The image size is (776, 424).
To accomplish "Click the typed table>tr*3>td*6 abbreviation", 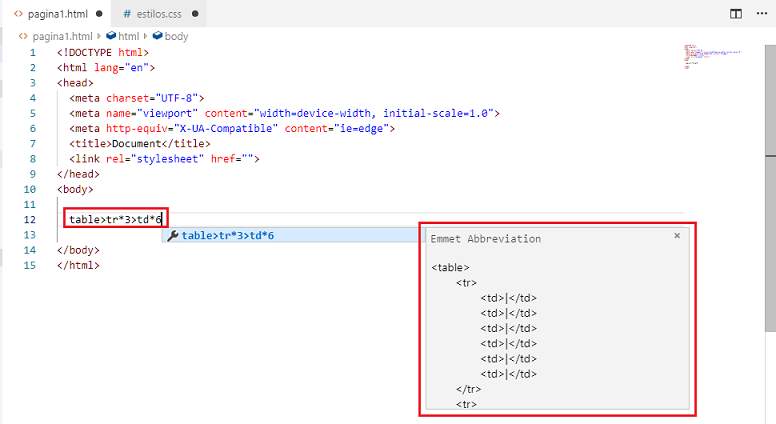I will [x=115, y=220].
